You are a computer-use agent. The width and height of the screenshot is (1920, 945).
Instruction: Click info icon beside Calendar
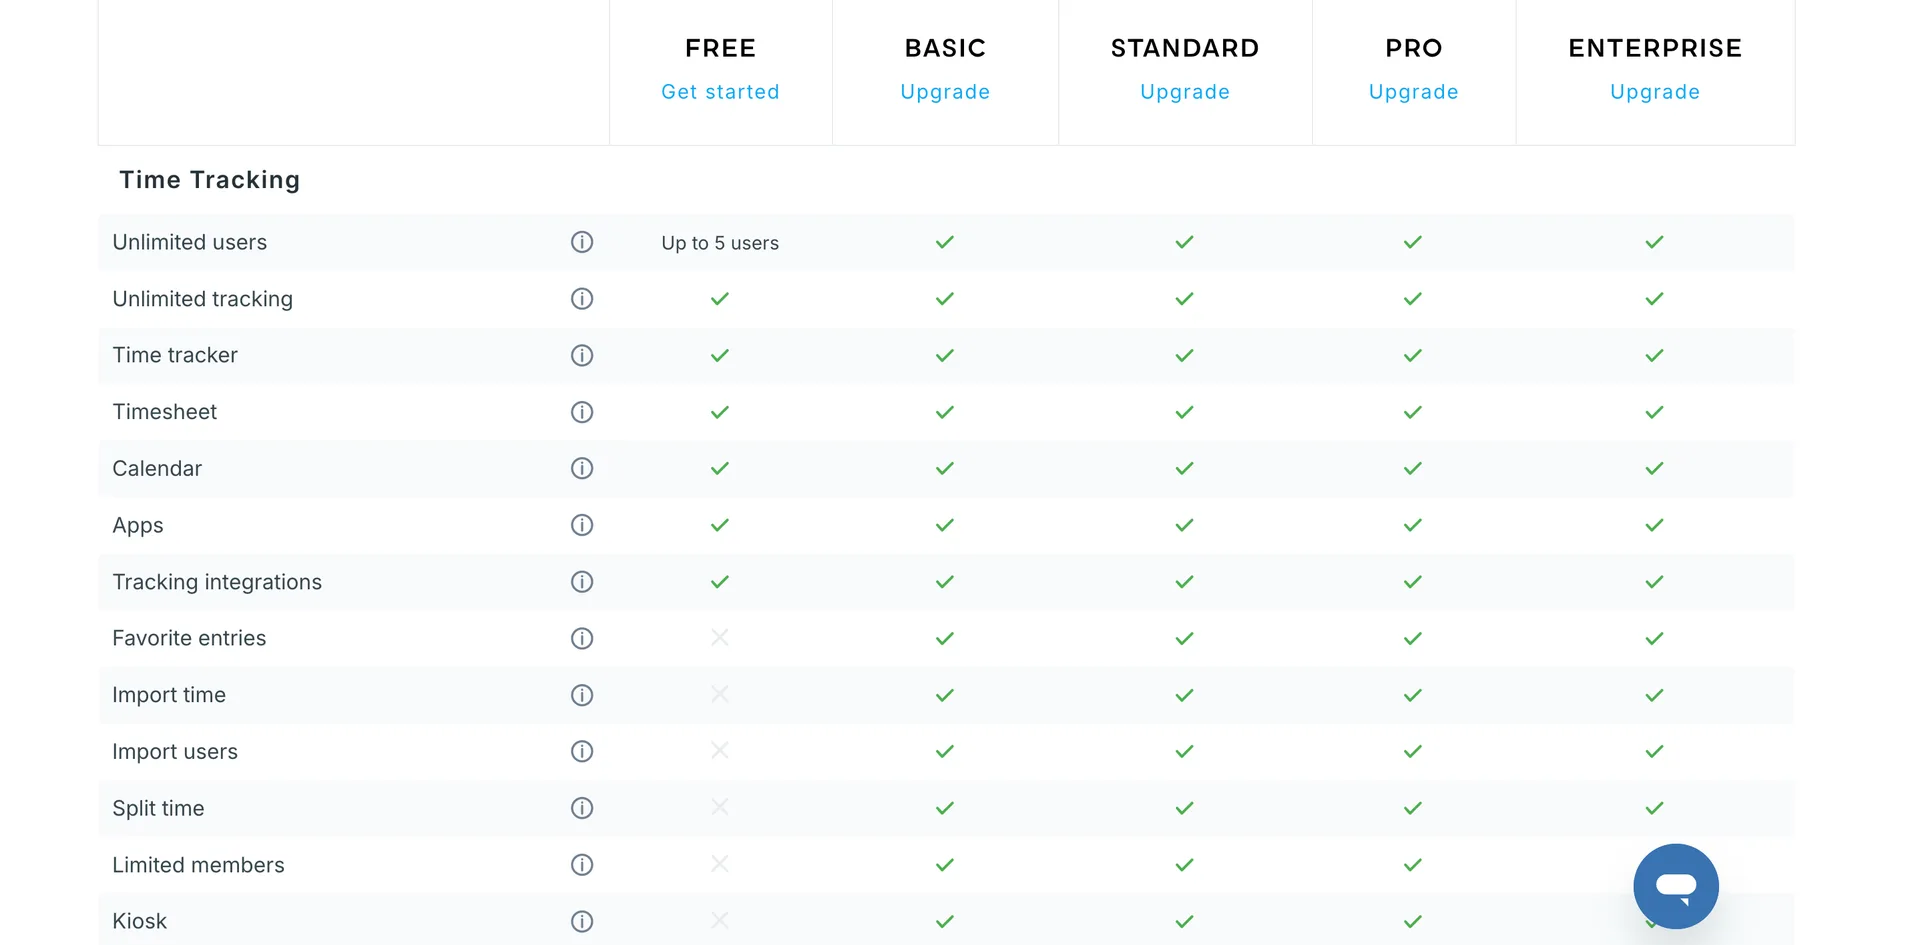click(x=582, y=468)
